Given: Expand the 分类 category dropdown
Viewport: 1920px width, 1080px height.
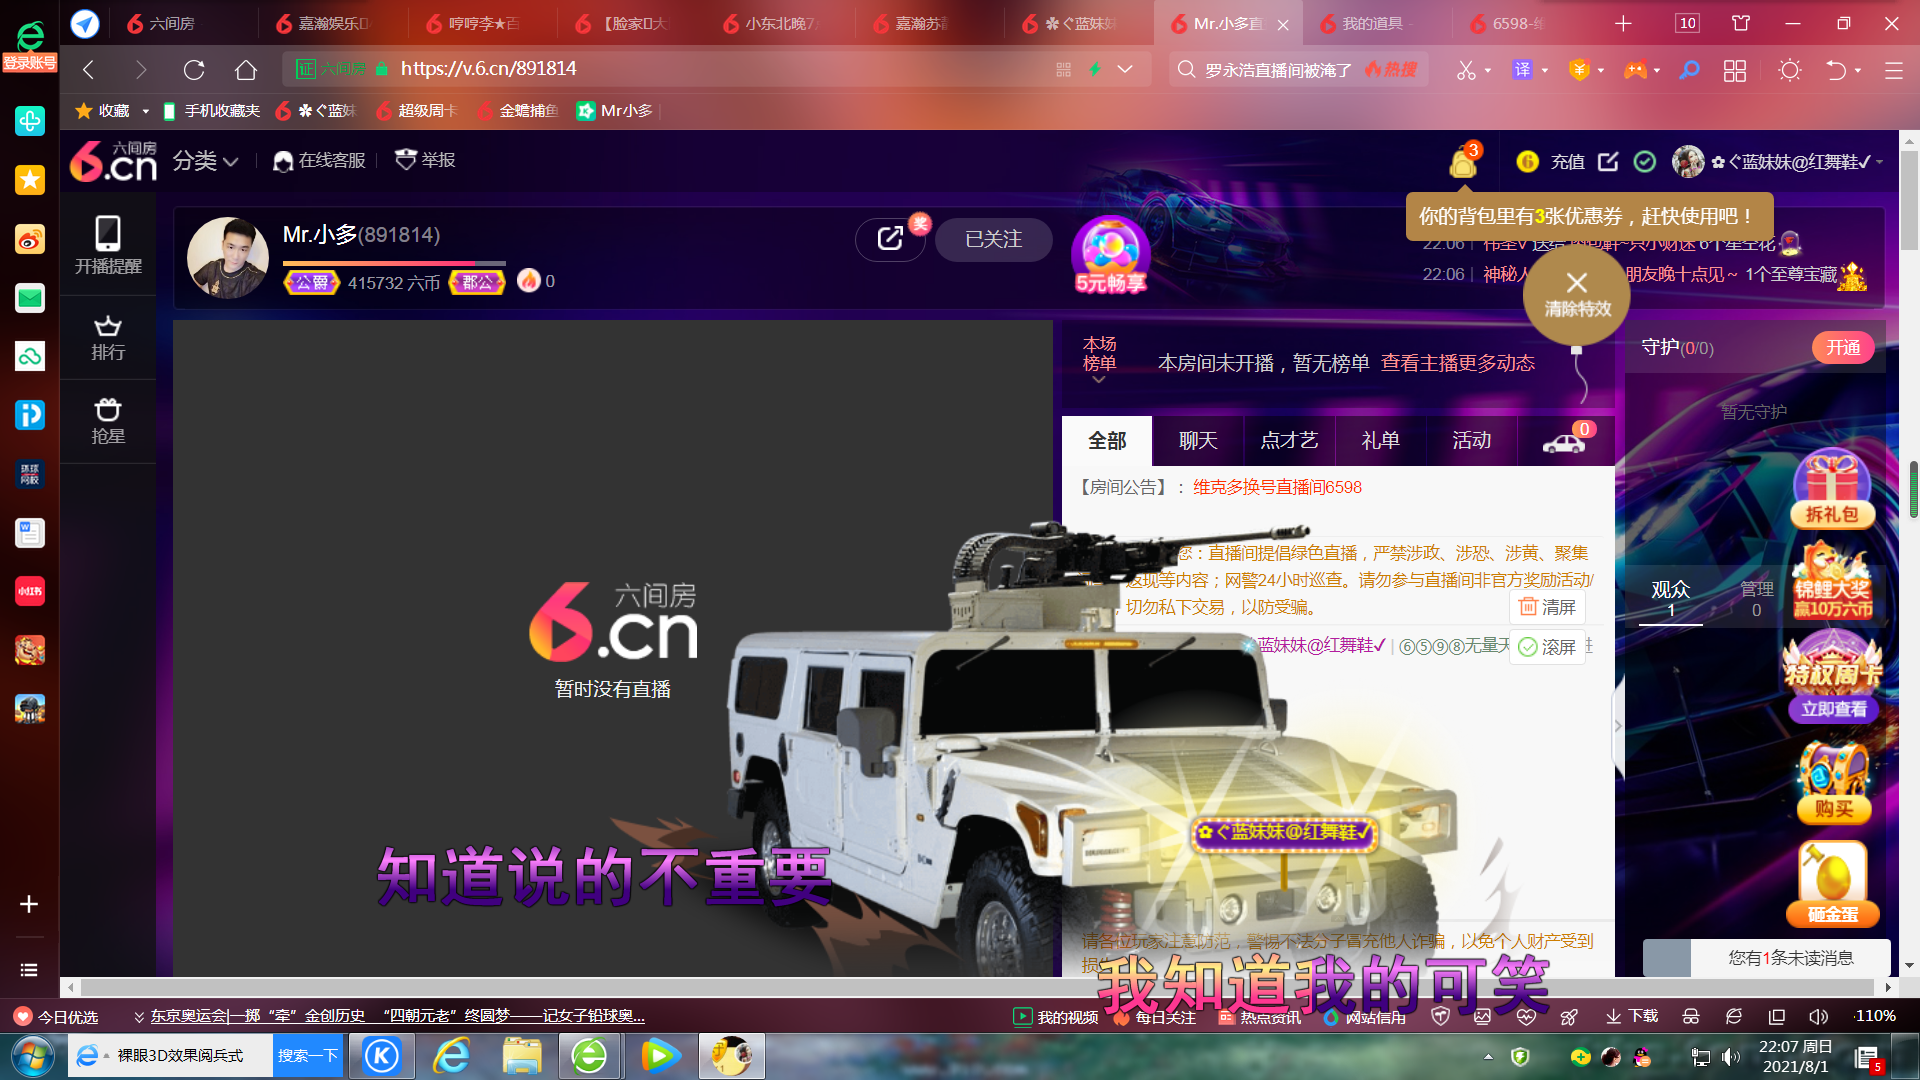Looking at the screenshot, I should click(205, 161).
